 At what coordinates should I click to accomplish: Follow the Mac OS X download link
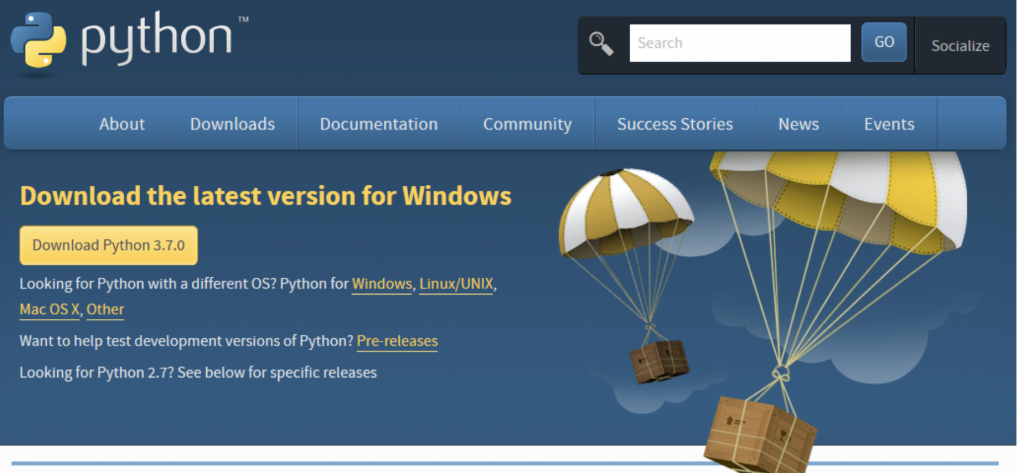(x=50, y=310)
